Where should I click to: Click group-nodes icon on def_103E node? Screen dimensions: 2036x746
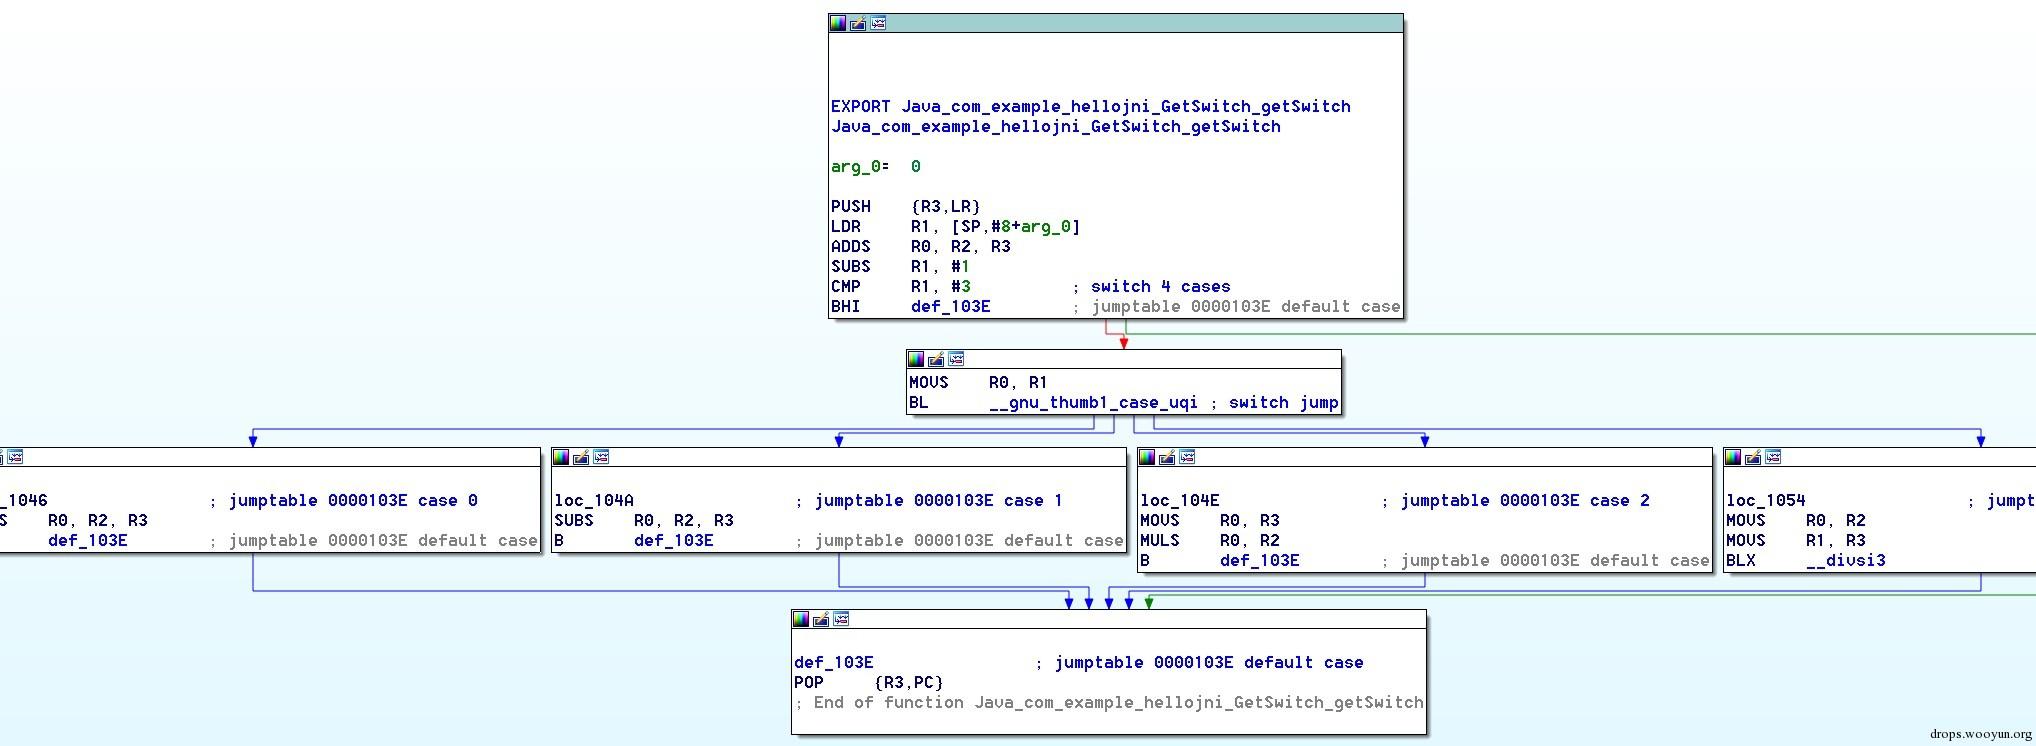click(841, 619)
